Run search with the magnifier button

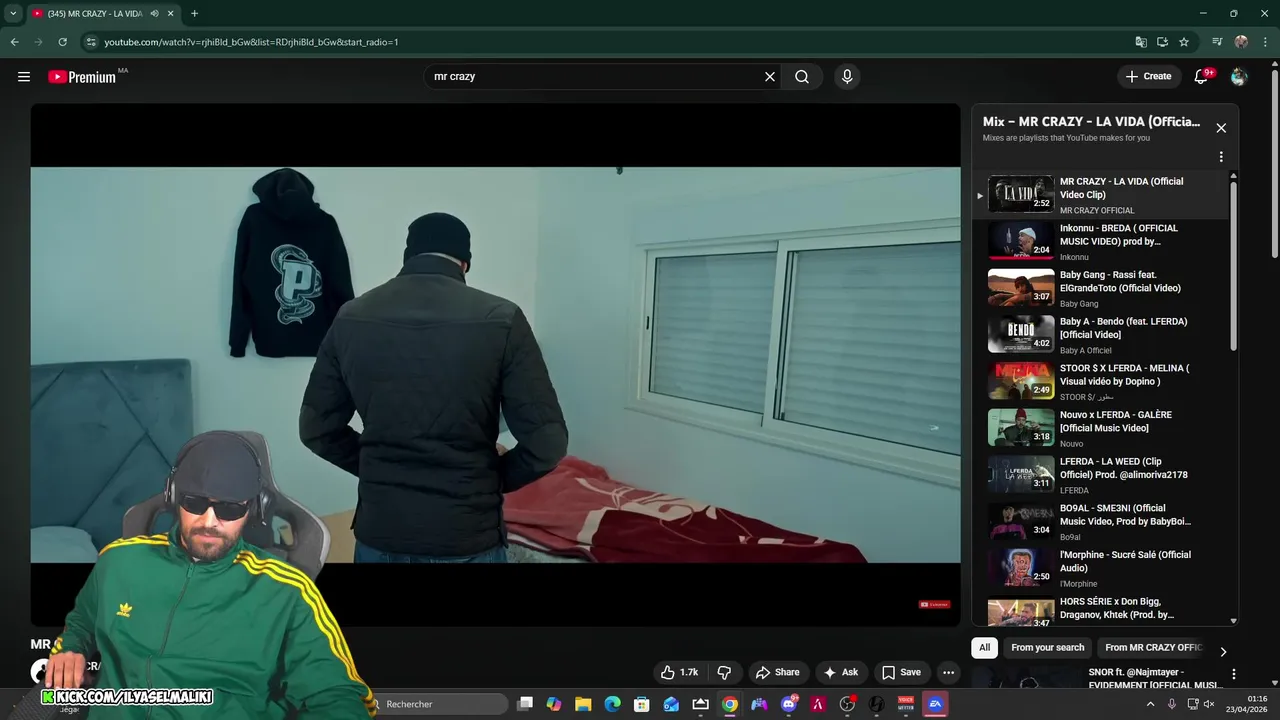[802, 77]
